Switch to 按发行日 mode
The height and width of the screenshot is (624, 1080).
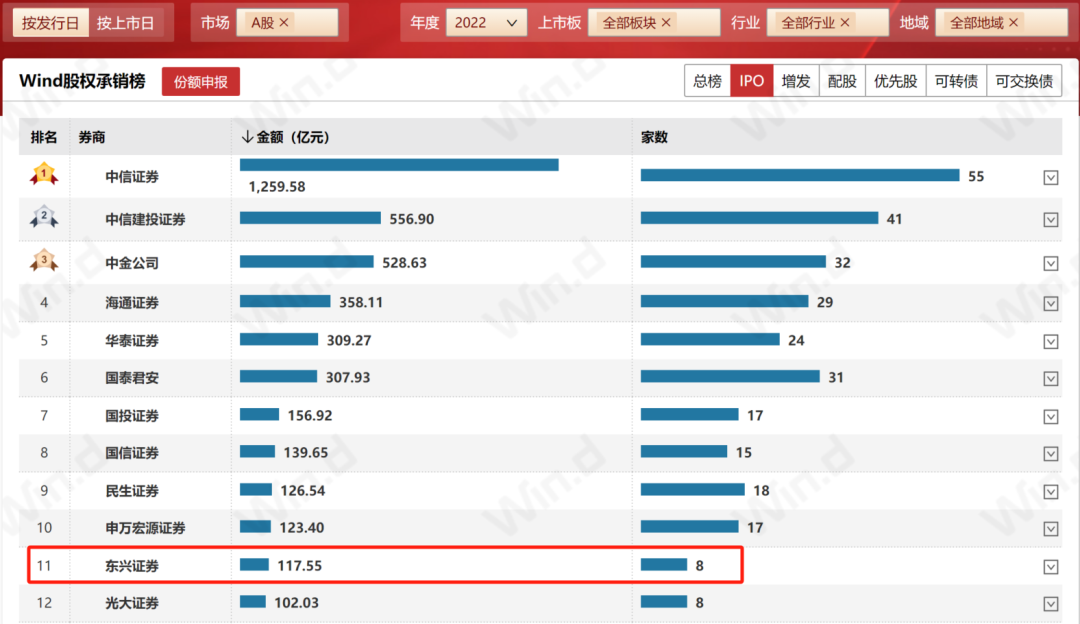(50, 23)
